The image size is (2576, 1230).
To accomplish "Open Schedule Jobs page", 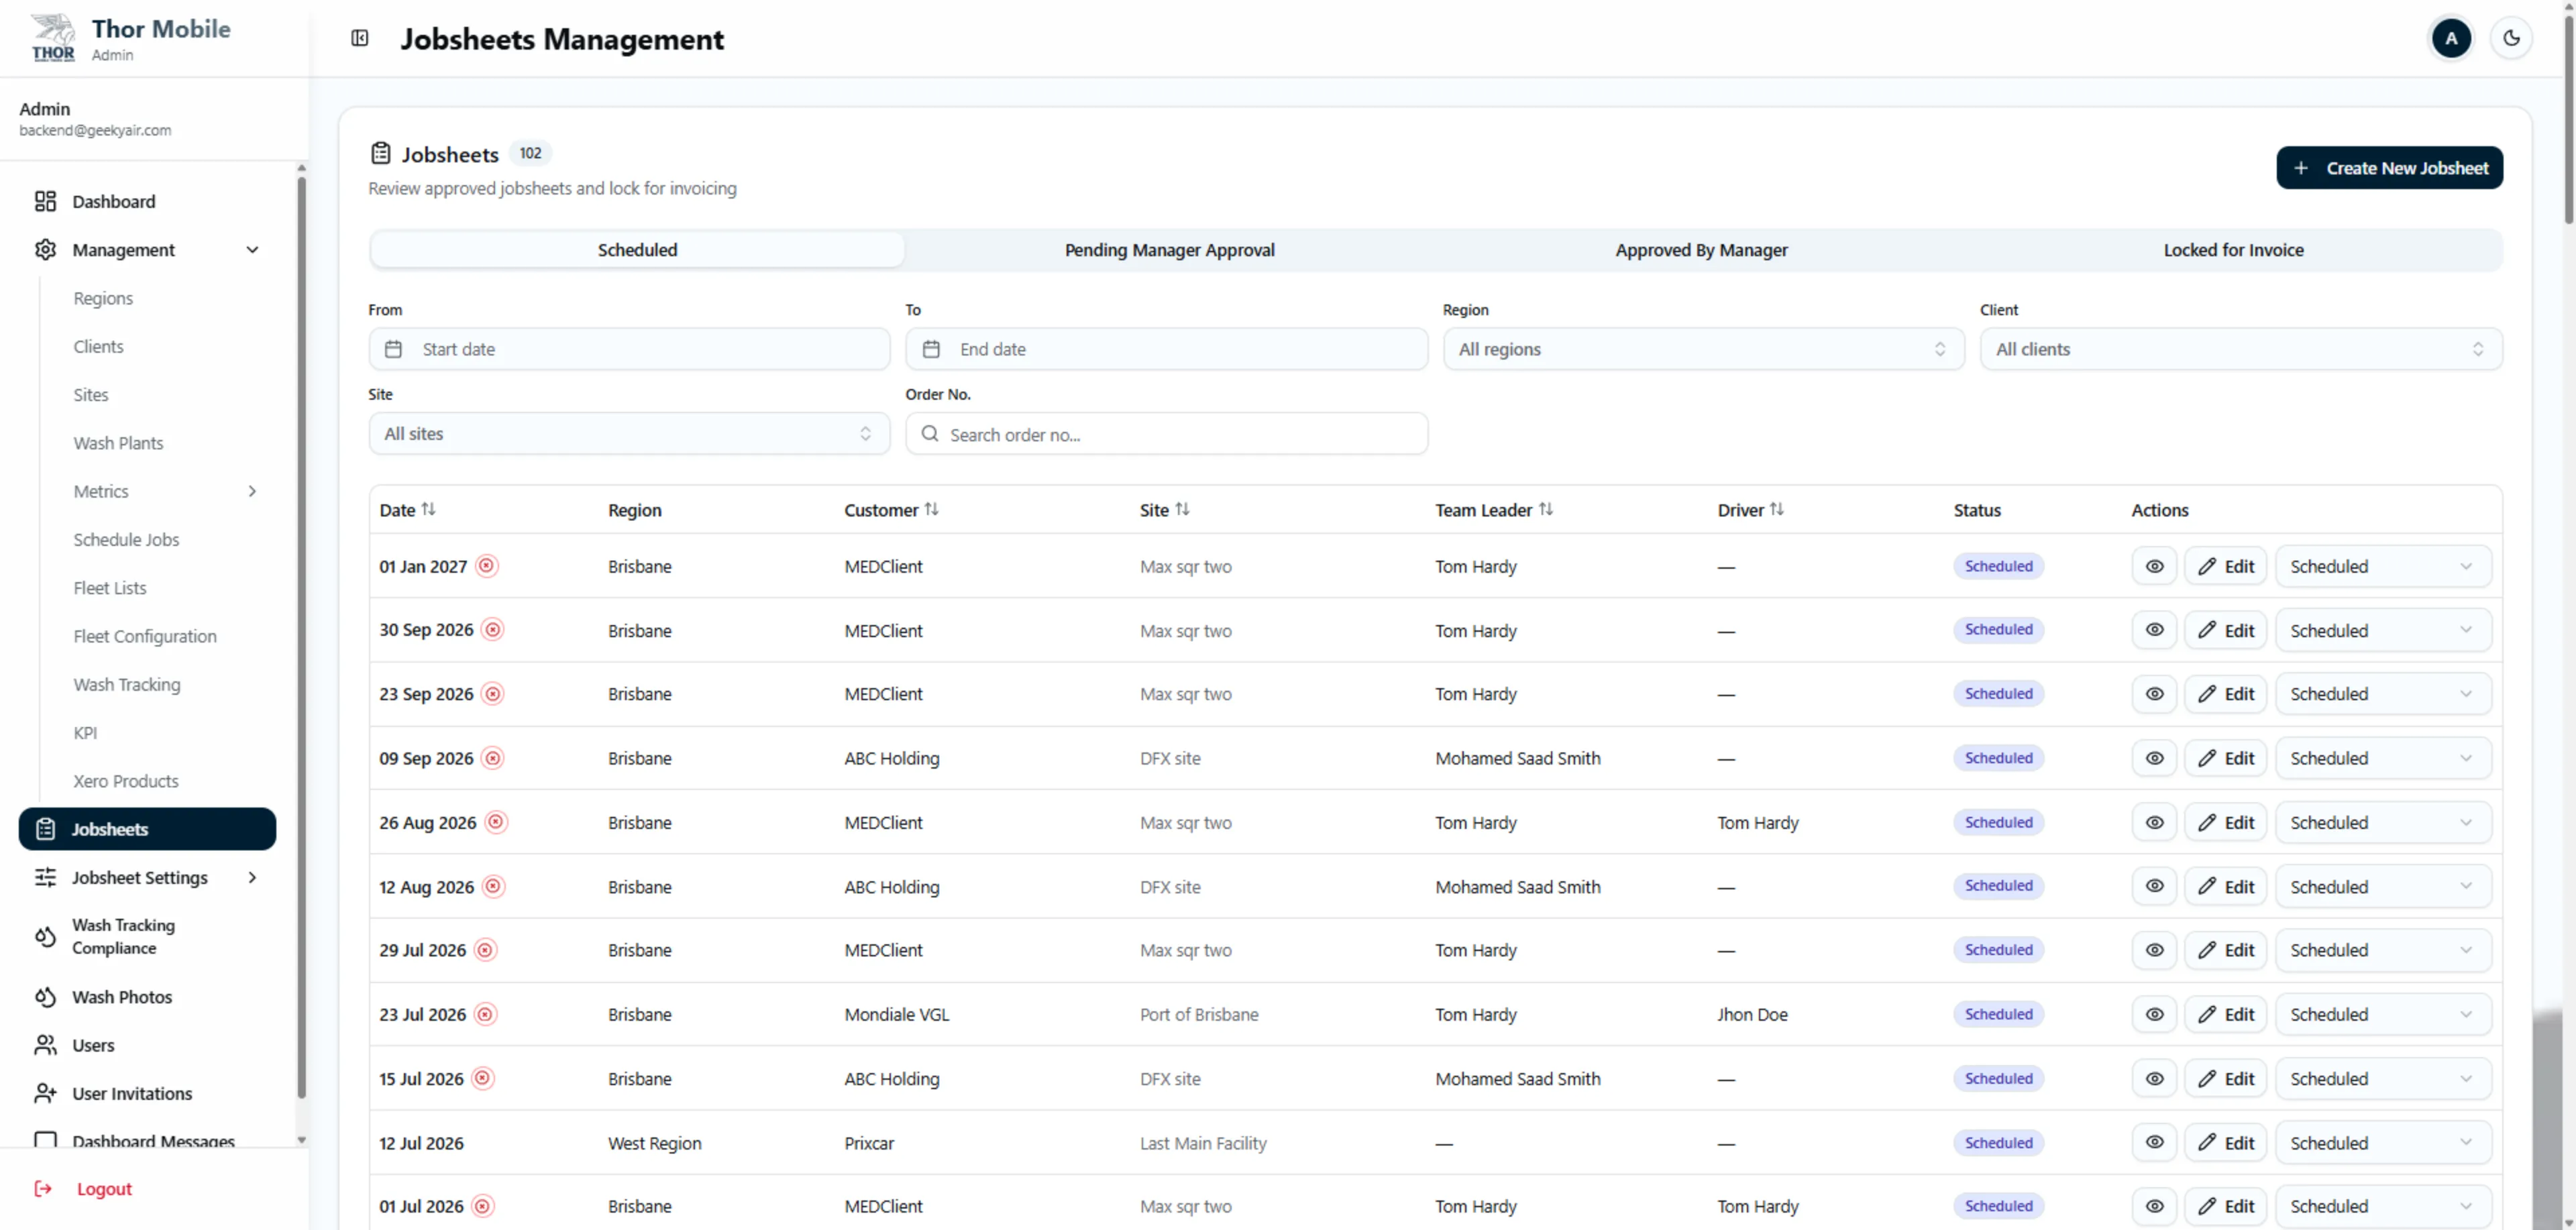I will tap(126, 539).
